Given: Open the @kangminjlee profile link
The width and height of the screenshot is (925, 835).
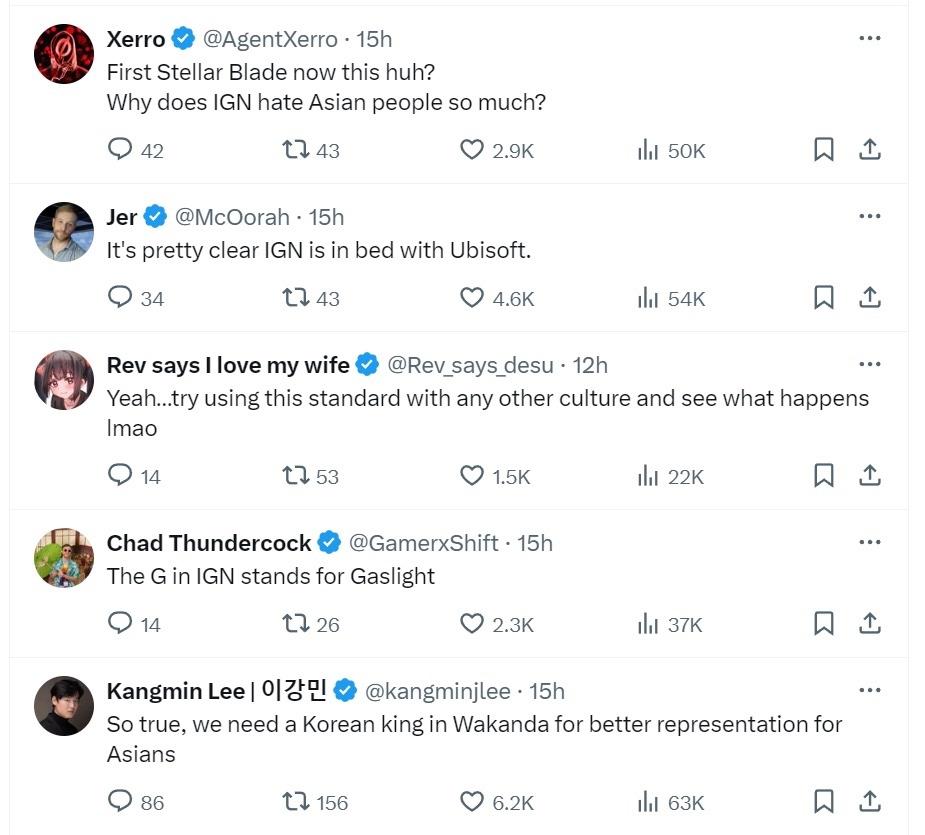Looking at the screenshot, I should coord(437,691).
